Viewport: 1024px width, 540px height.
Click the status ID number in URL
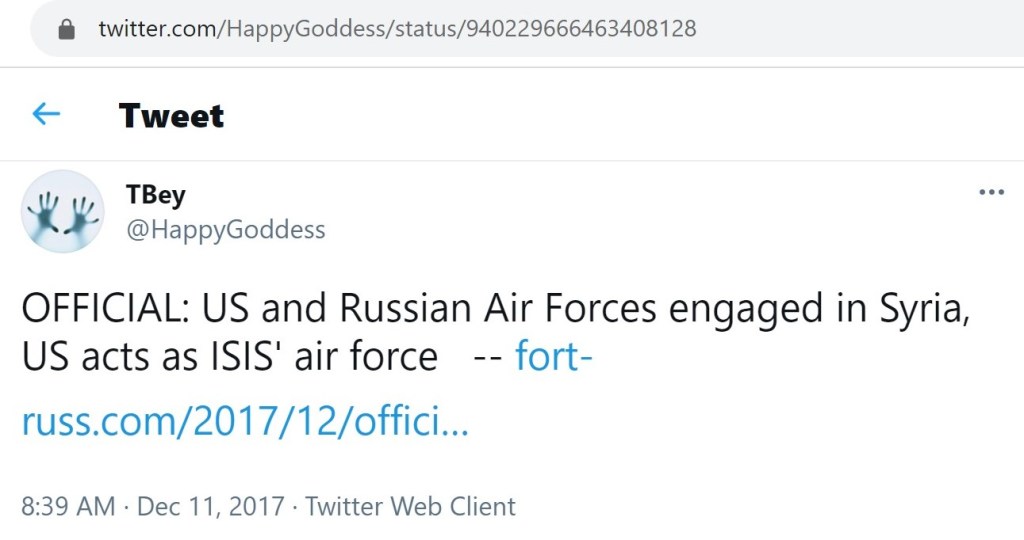point(578,29)
